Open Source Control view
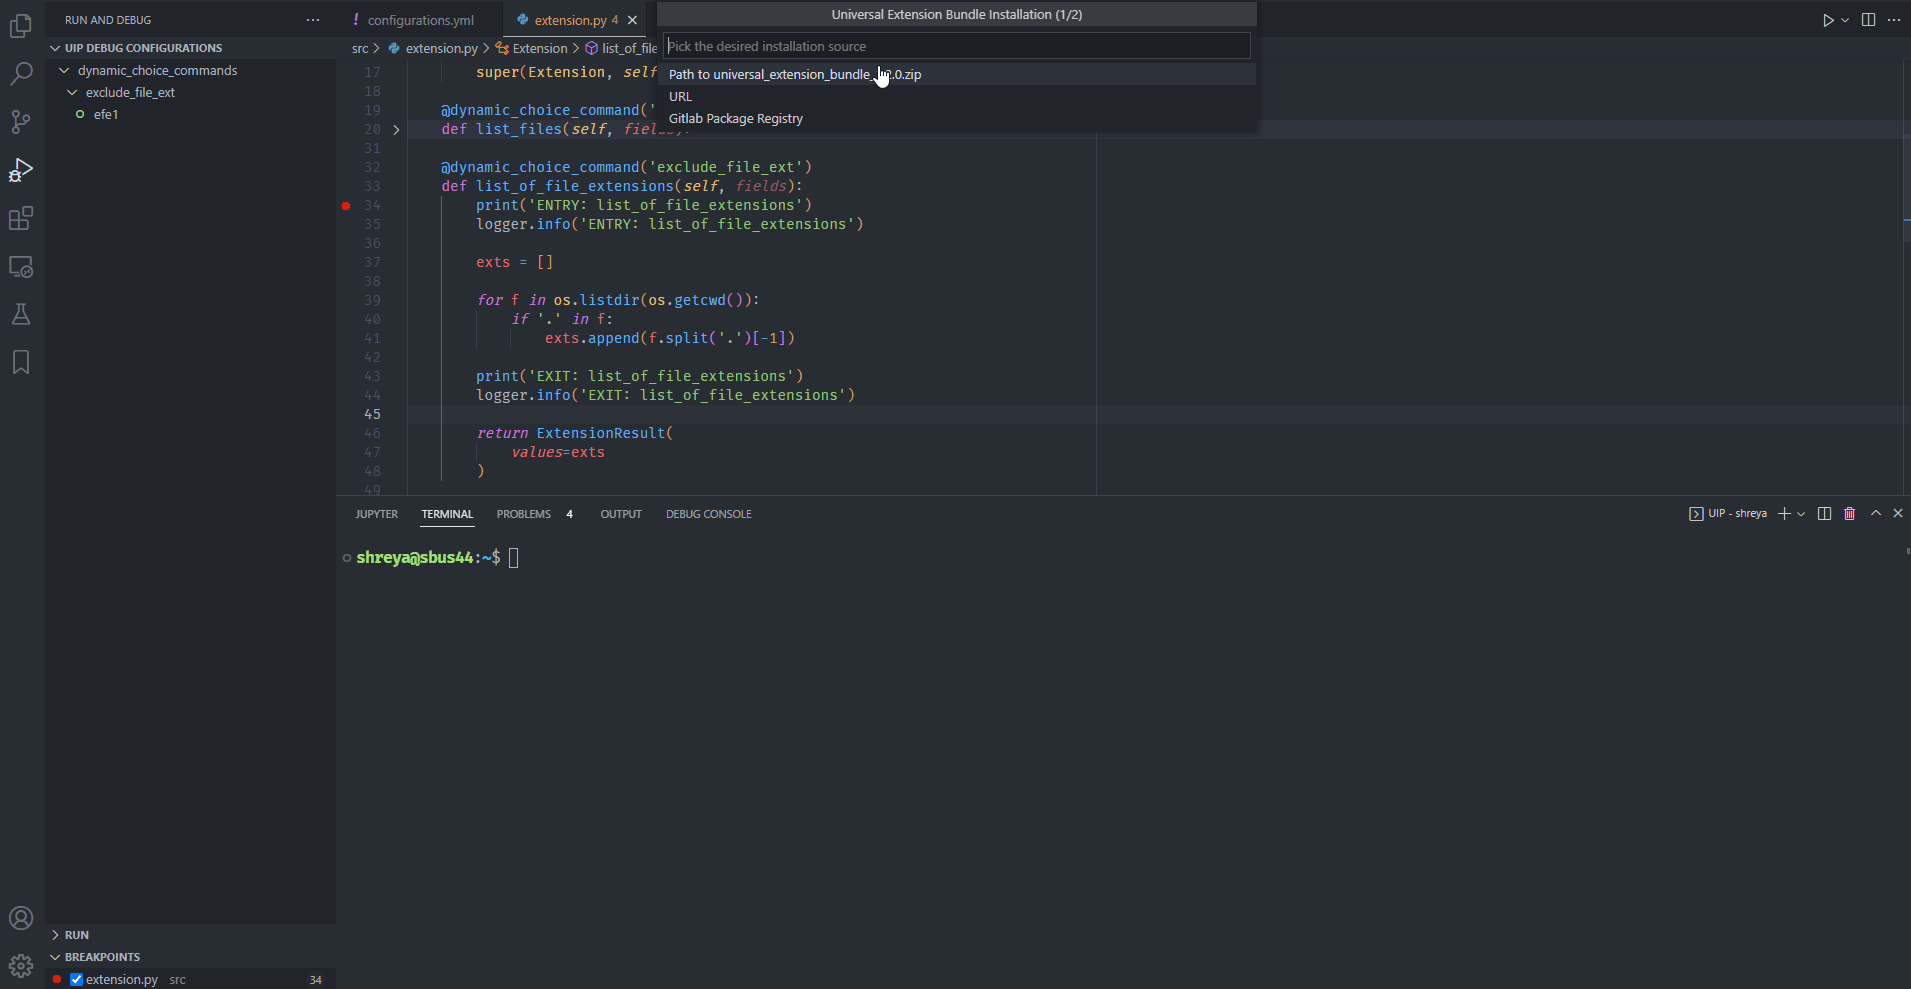The width and height of the screenshot is (1911, 989). pos(21,122)
